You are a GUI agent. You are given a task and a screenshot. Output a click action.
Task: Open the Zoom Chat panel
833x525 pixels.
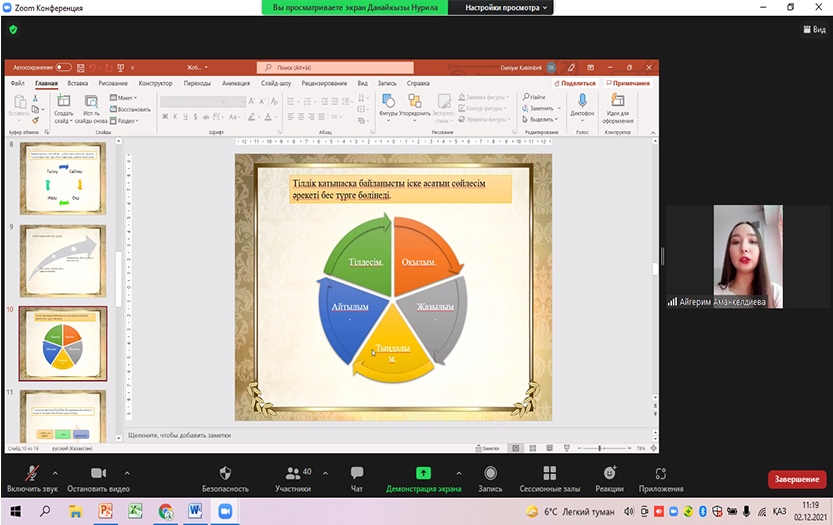pos(357,473)
